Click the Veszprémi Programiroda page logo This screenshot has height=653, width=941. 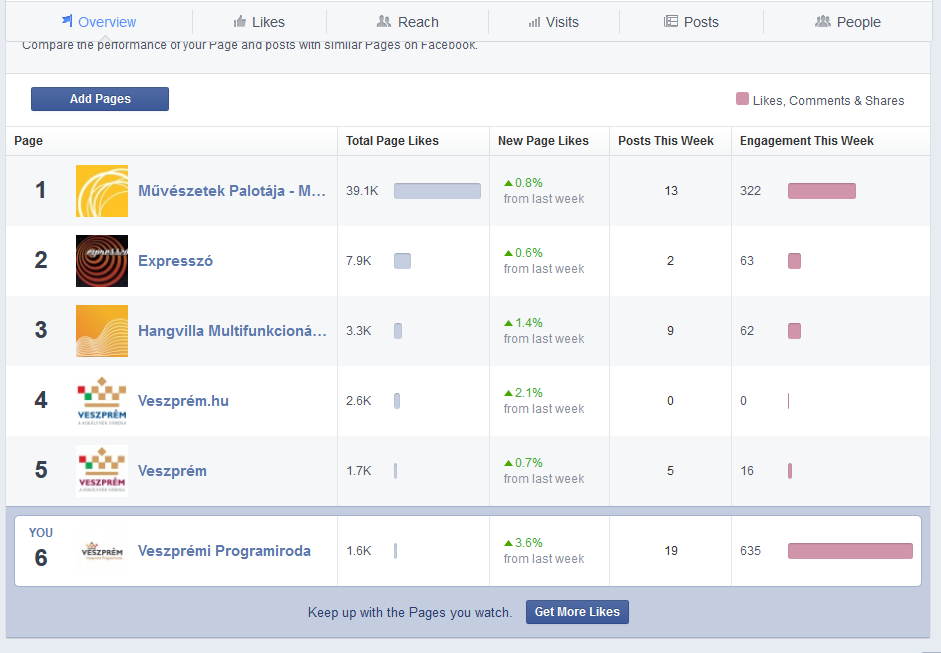coord(102,551)
